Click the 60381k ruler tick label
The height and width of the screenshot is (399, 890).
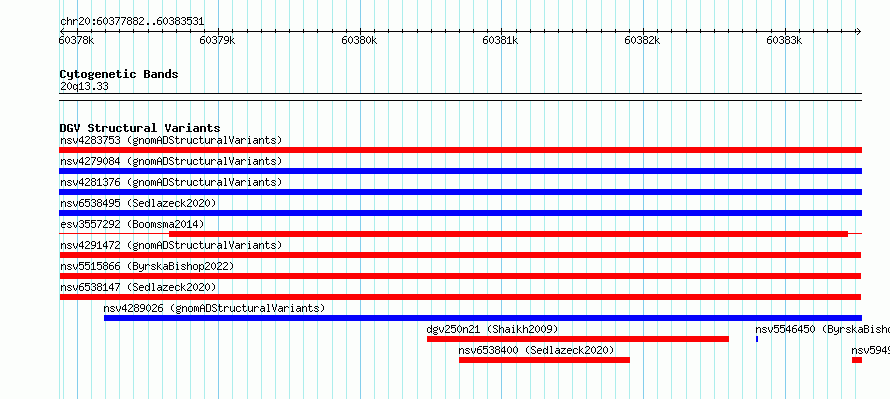point(500,40)
